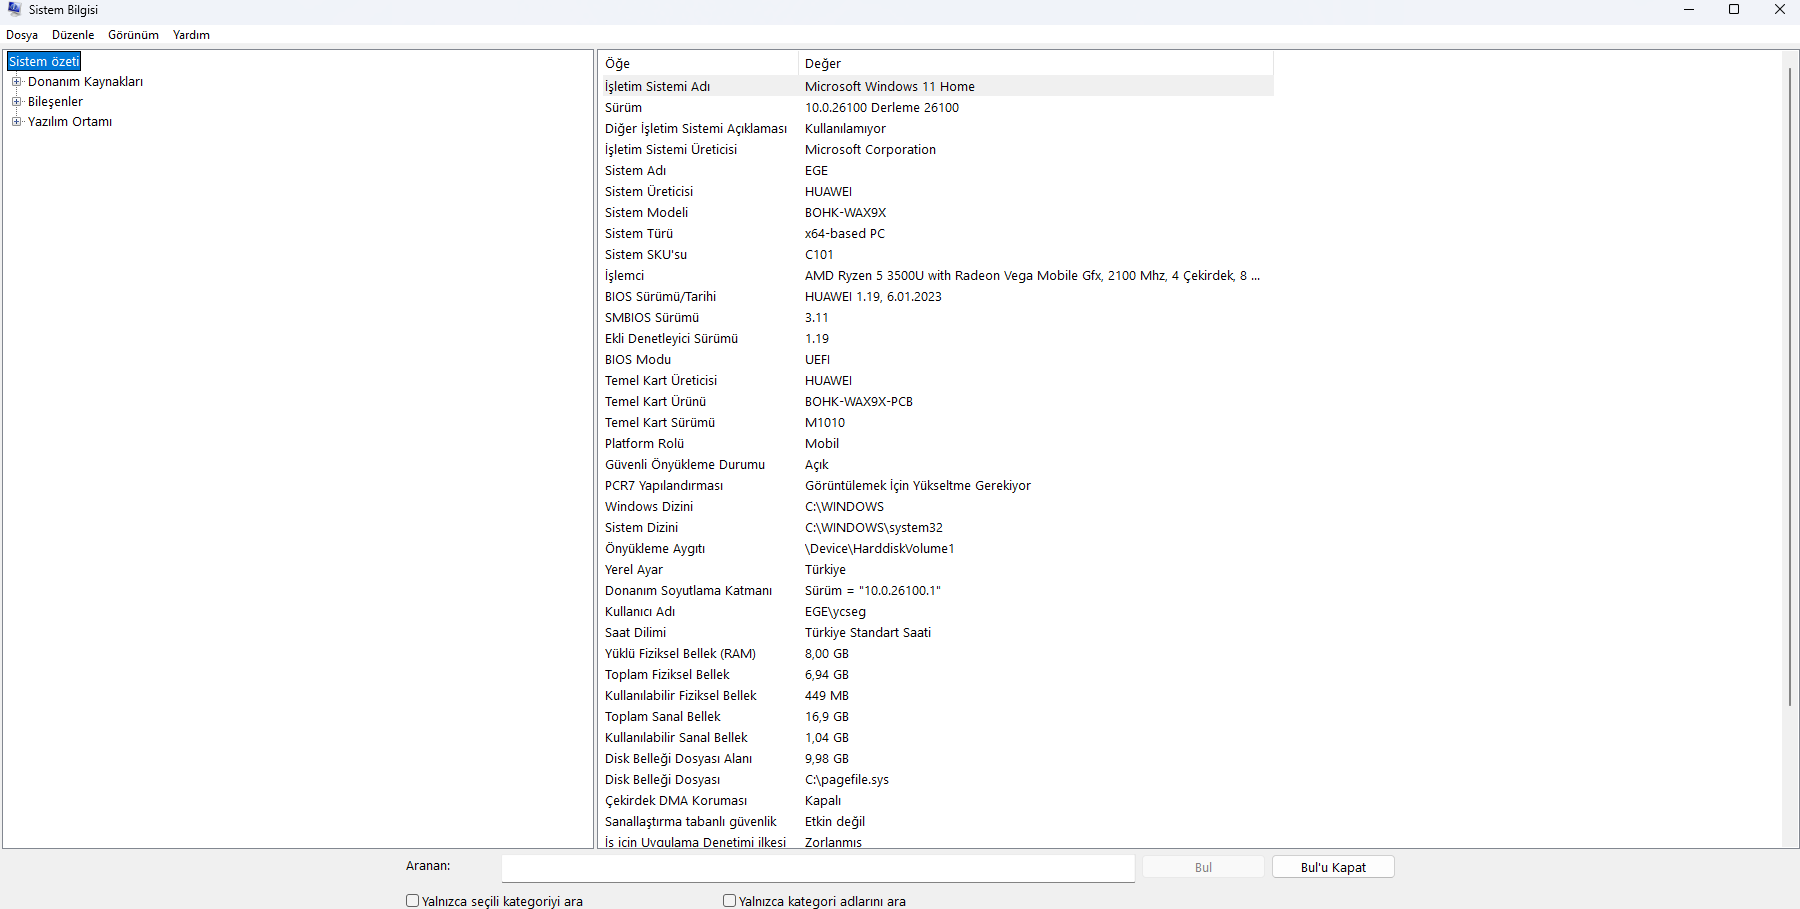Select the Bileşenler tree item
This screenshot has height=909, width=1800.
click(x=55, y=102)
